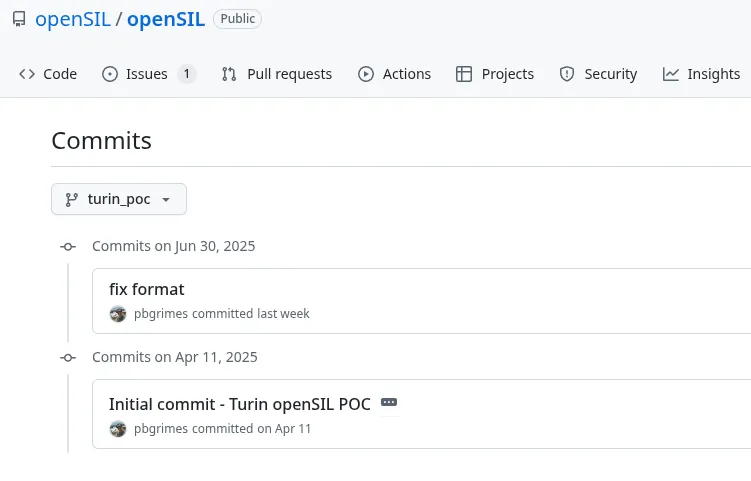Expand commit description with ellipsis button
Image resolution: width=751 pixels, height=481 pixels.
tap(389, 402)
